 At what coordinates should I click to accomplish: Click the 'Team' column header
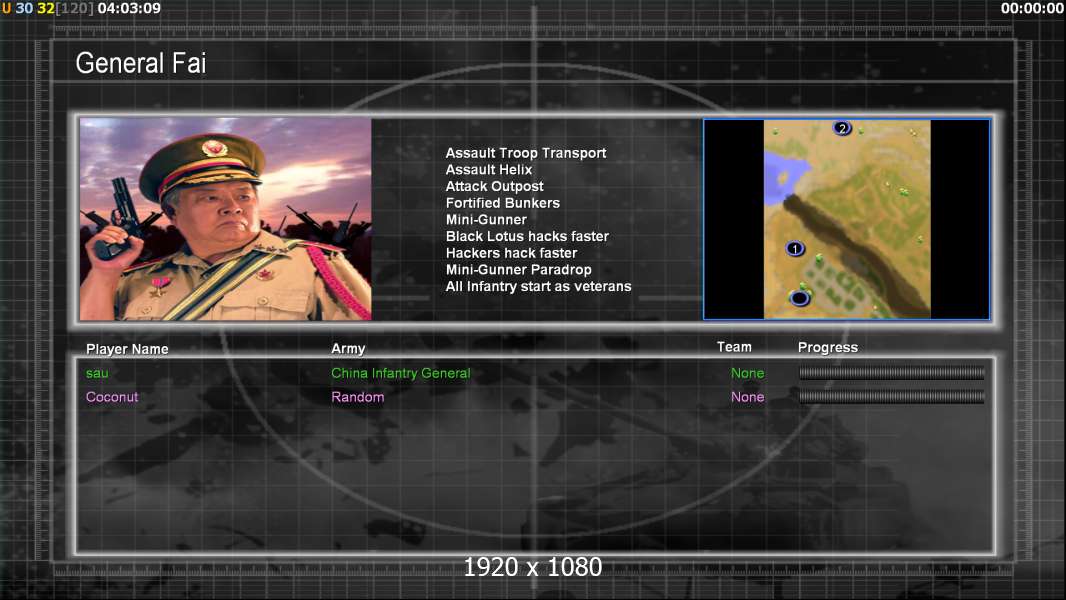tap(734, 347)
